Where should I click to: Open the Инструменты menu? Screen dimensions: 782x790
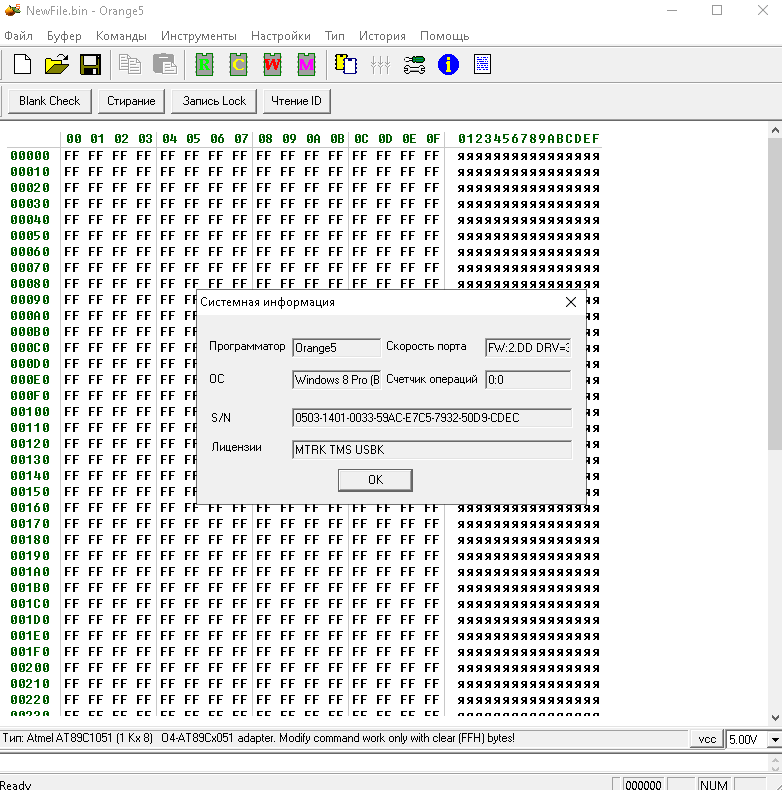point(199,36)
